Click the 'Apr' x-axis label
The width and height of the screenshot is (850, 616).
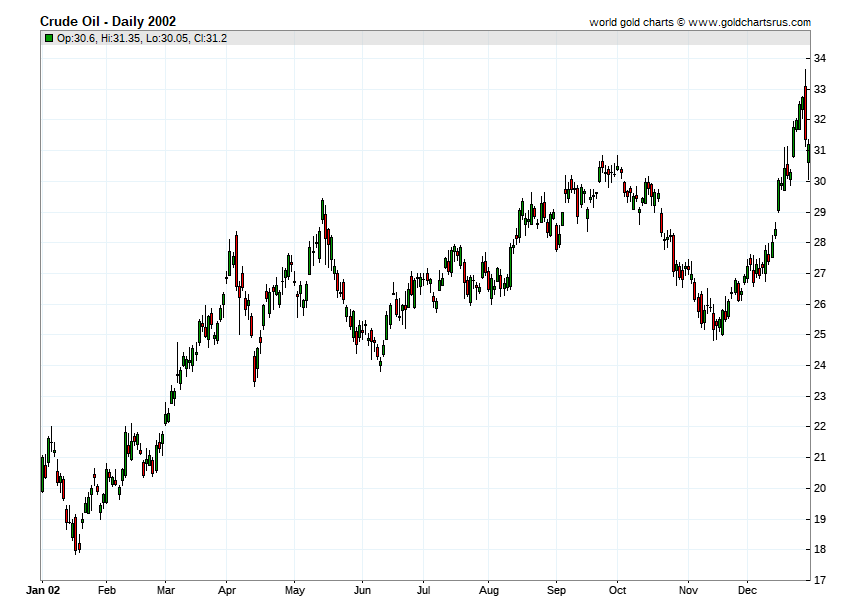(x=227, y=590)
